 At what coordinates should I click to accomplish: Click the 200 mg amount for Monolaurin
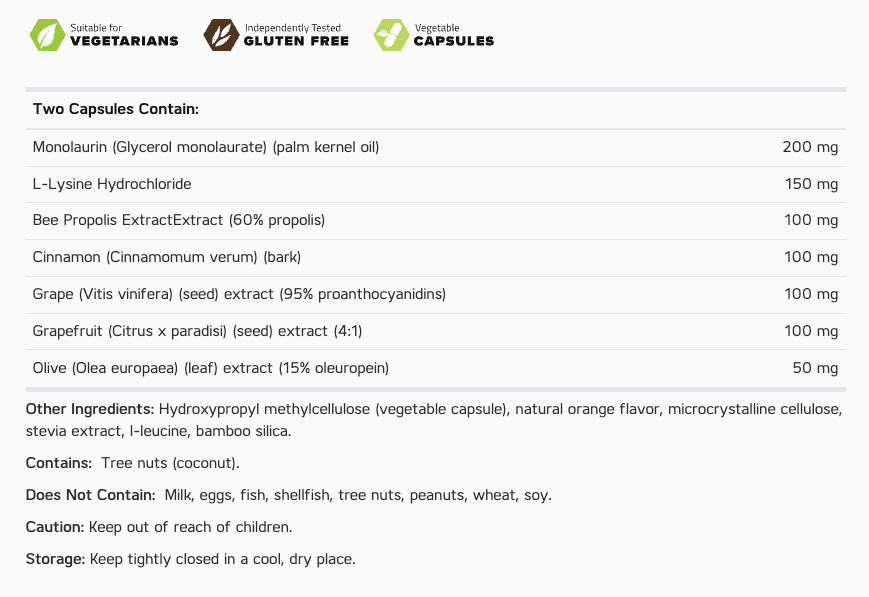[x=810, y=147]
